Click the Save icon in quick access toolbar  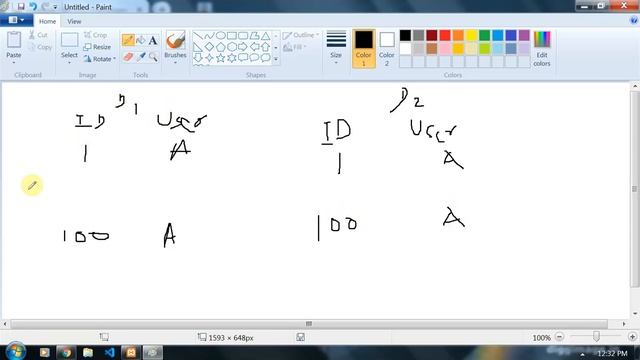click(x=21, y=7)
